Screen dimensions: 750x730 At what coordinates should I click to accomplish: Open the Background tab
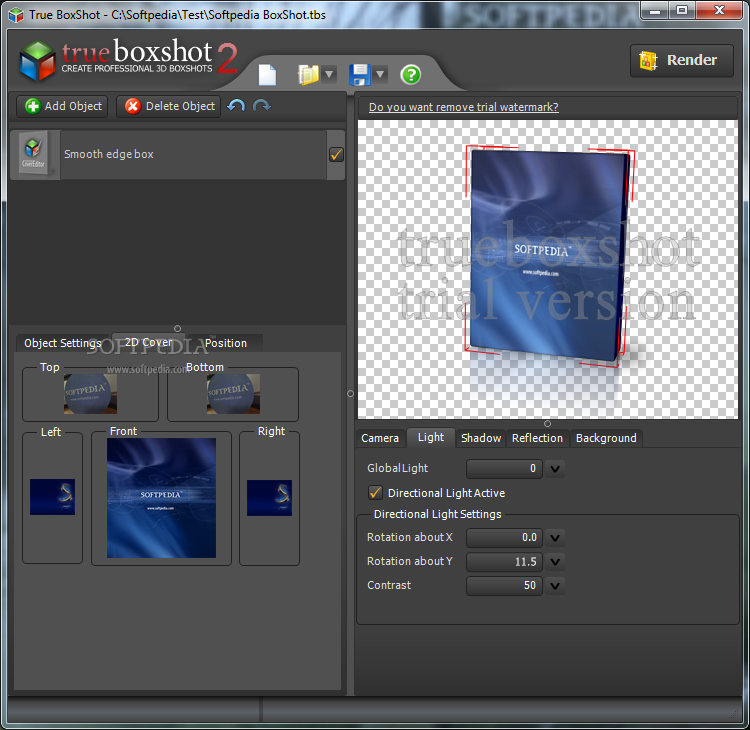pos(606,438)
